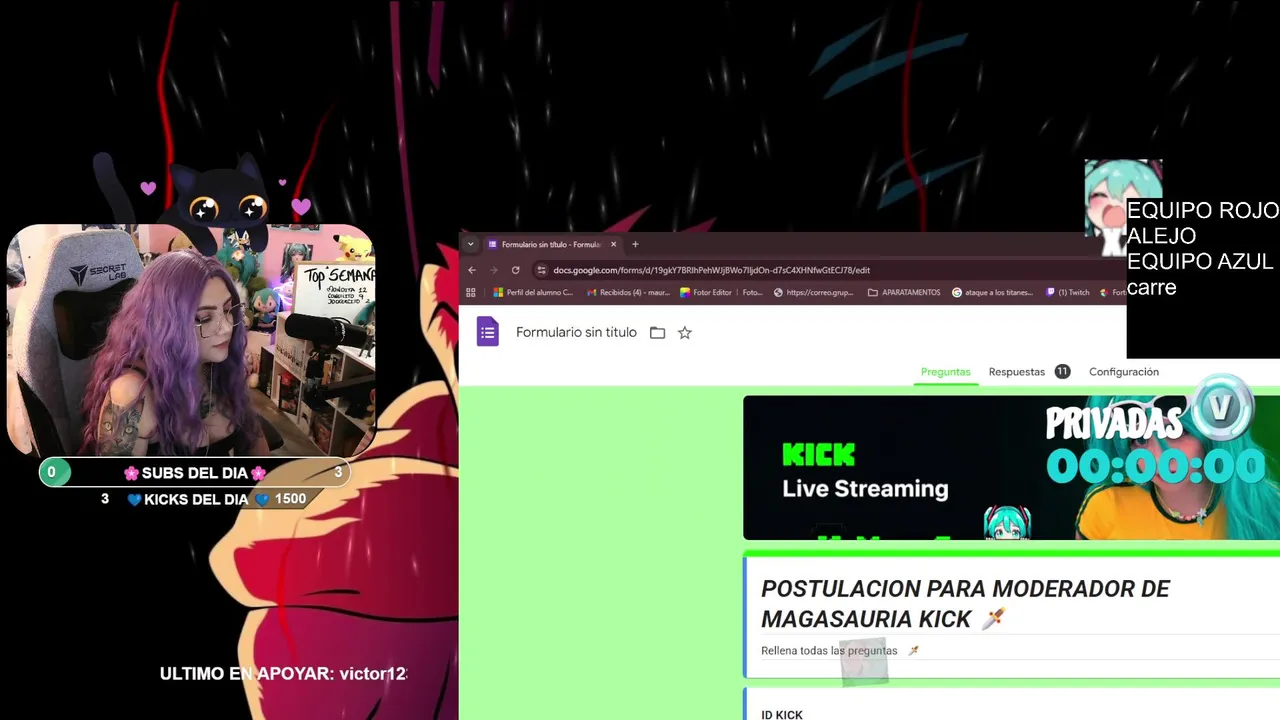Reload the page in browser
The image size is (1280, 720).
pyautogui.click(x=515, y=270)
